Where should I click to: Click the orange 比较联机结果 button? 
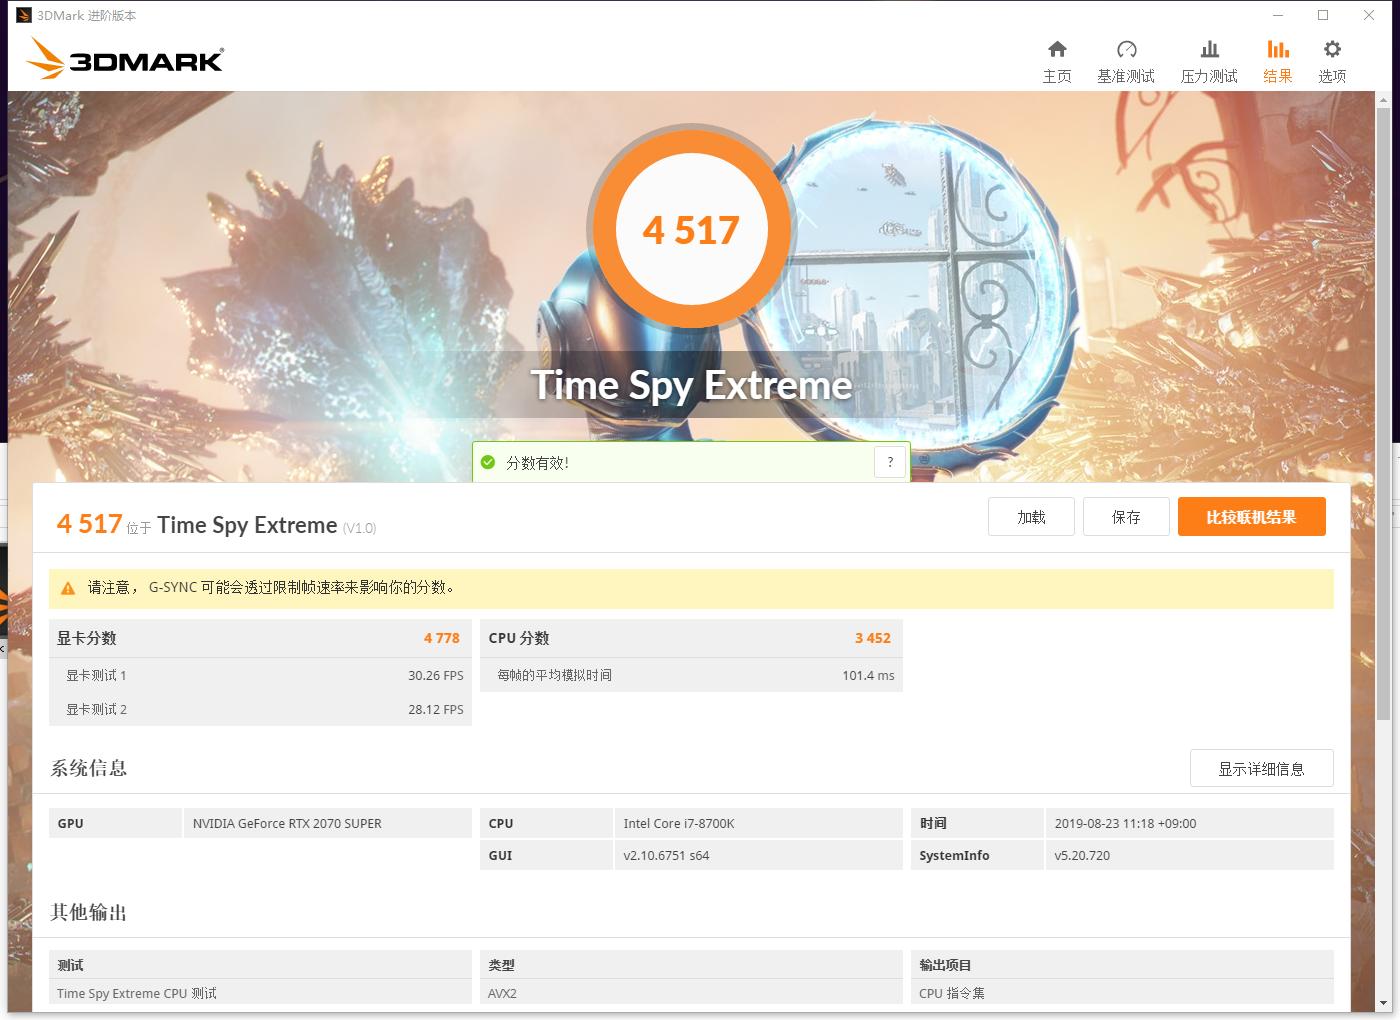coord(1251,516)
